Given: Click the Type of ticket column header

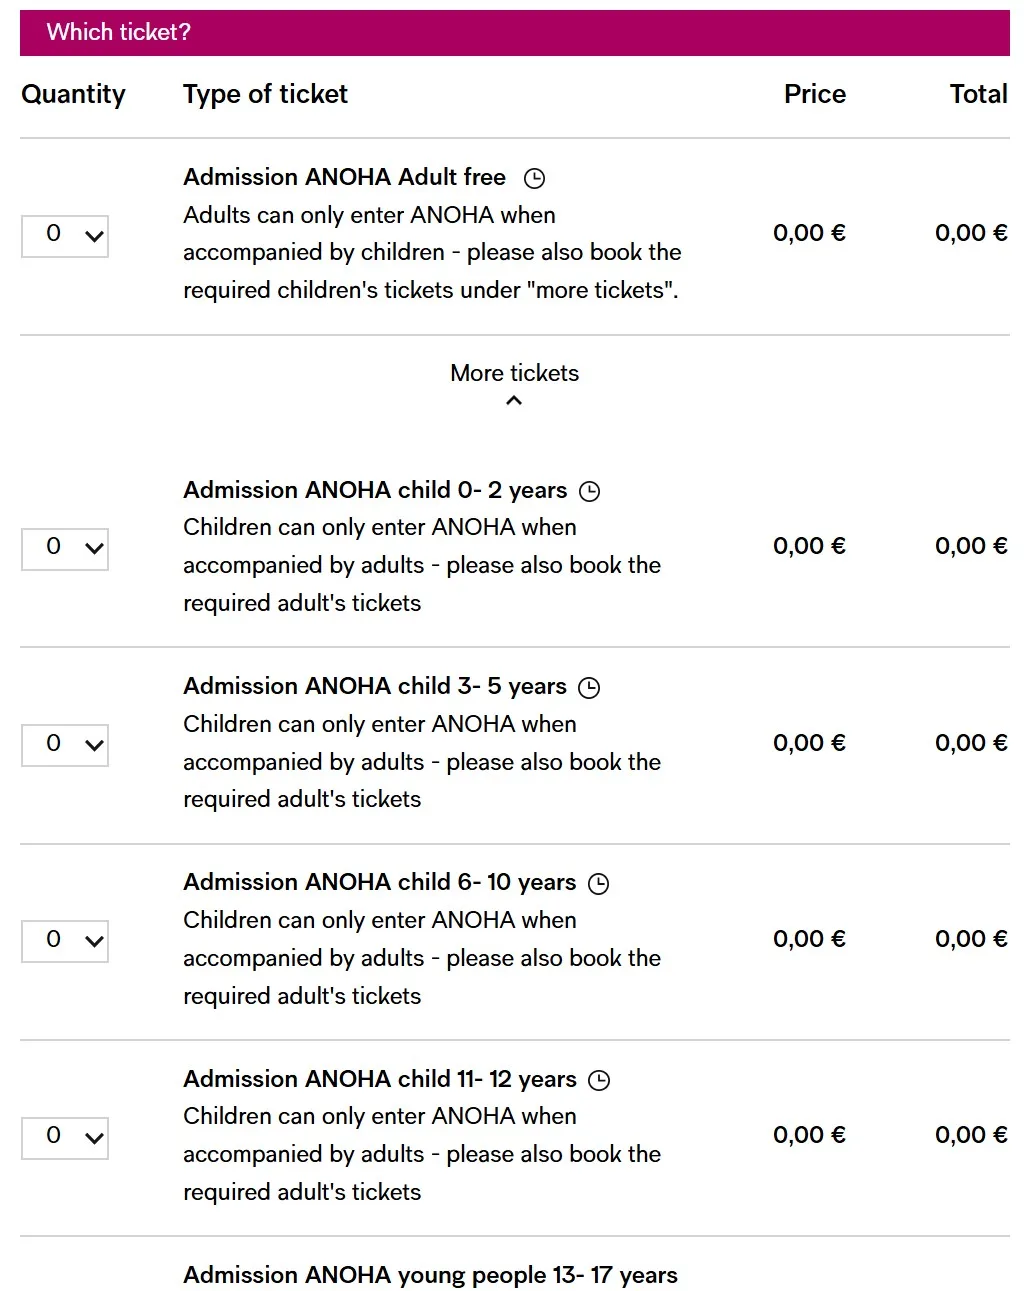Looking at the screenshot, I should point(265,94).
